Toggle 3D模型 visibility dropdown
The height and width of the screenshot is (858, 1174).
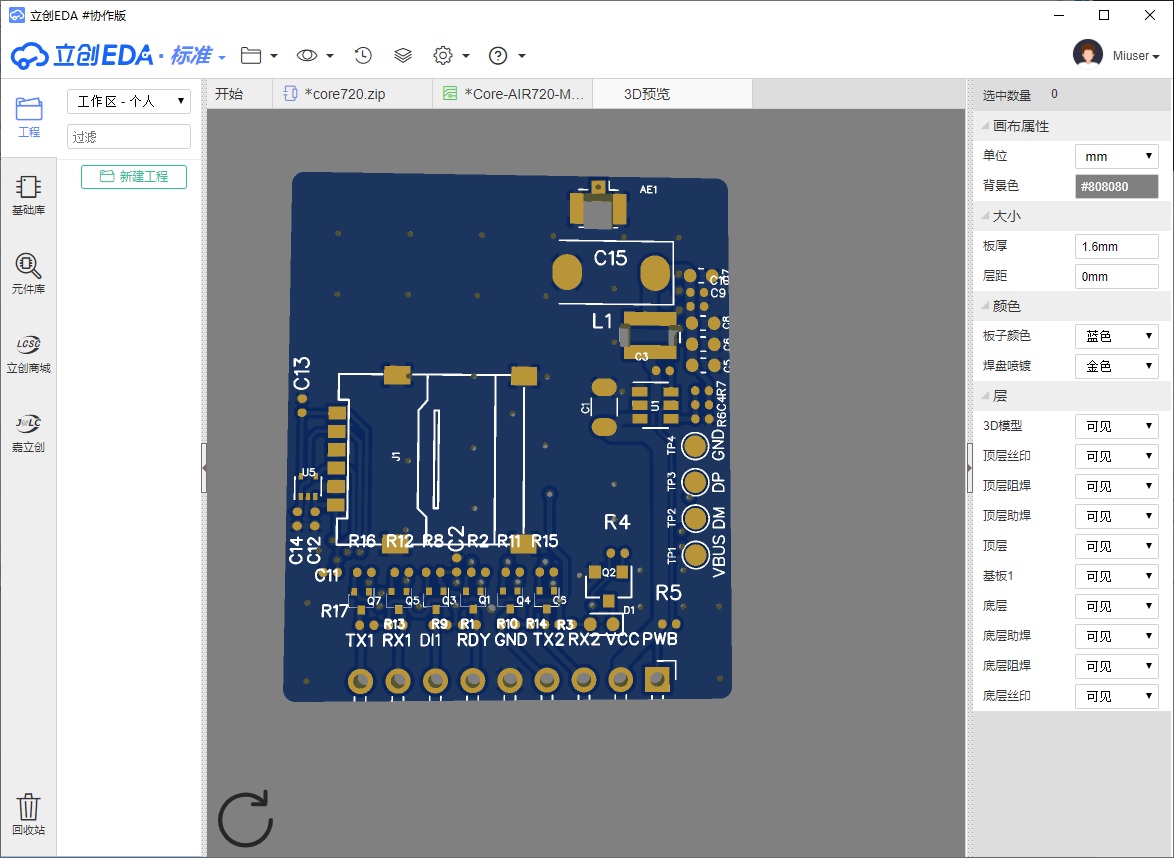pyautogui.click(x=1116, y=426)
